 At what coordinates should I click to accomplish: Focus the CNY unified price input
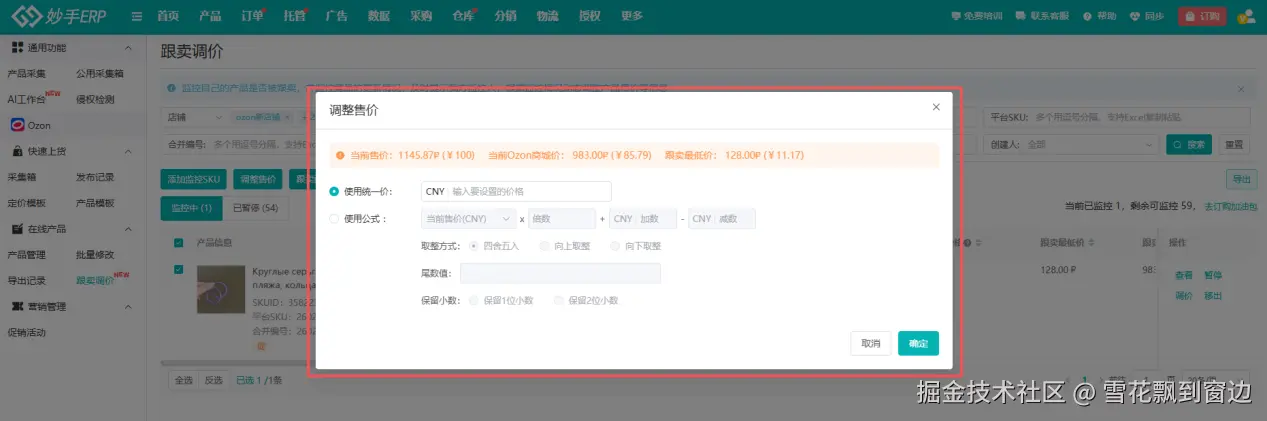pos(516,191)
